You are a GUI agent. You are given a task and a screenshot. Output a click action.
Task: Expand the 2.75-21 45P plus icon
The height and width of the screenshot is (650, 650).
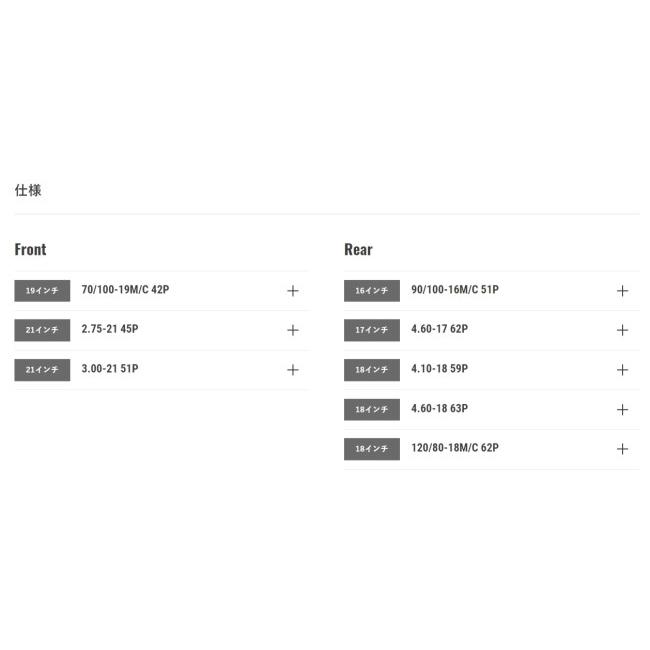tap(293, 330)
